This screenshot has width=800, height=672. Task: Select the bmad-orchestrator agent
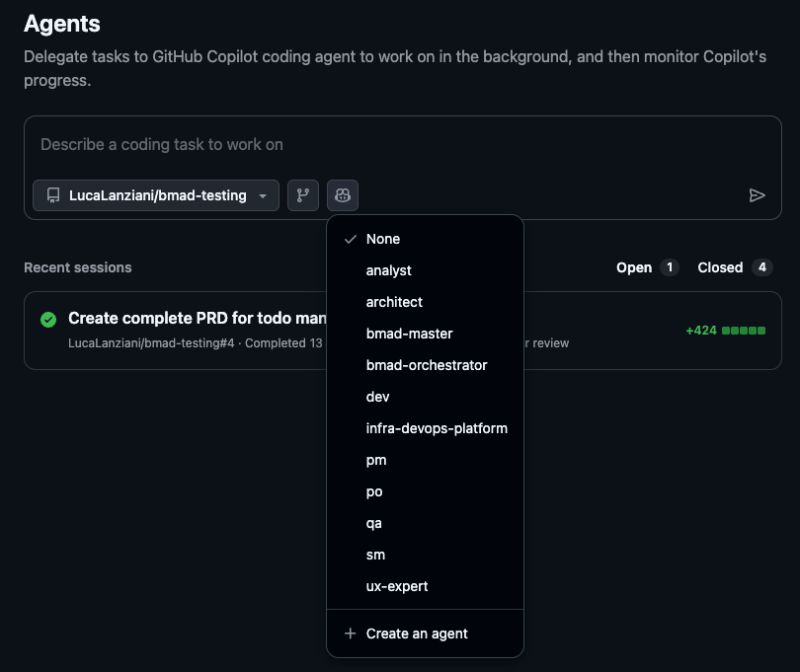[x=426, y=365]
